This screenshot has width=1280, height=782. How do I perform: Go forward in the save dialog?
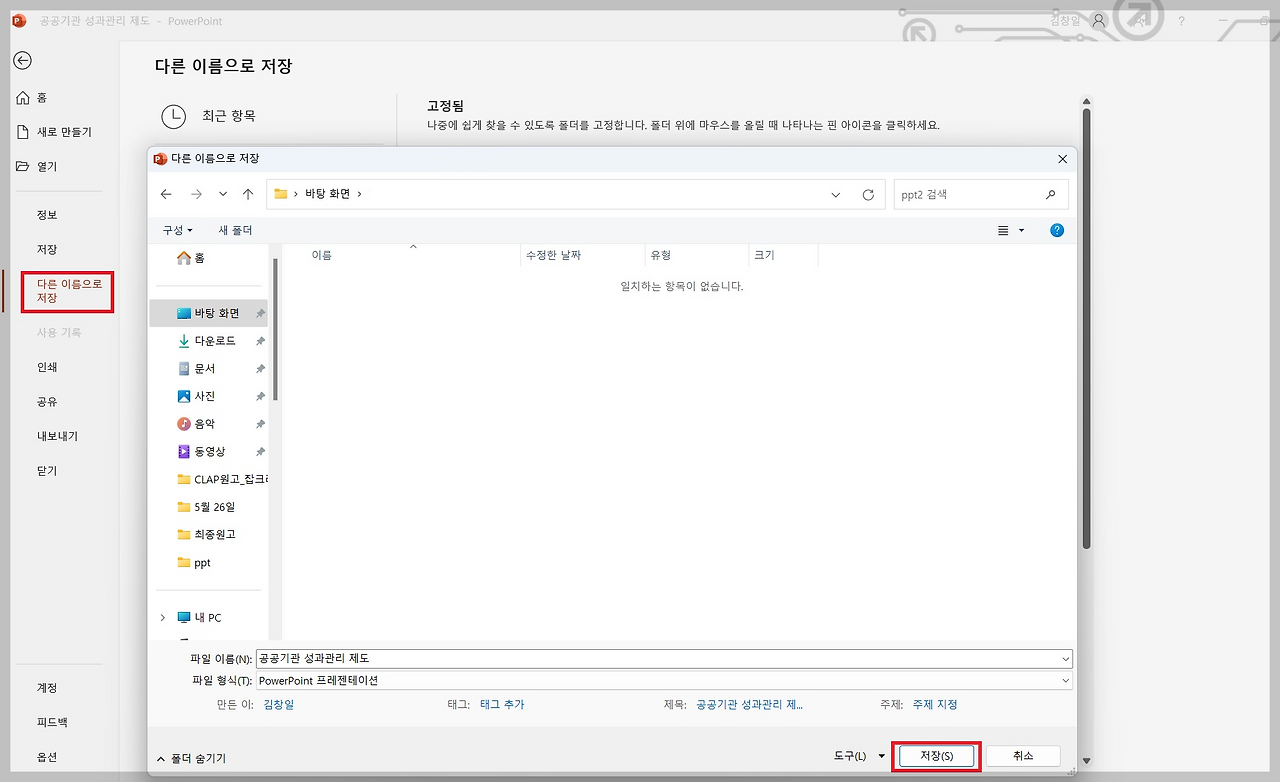196,194
